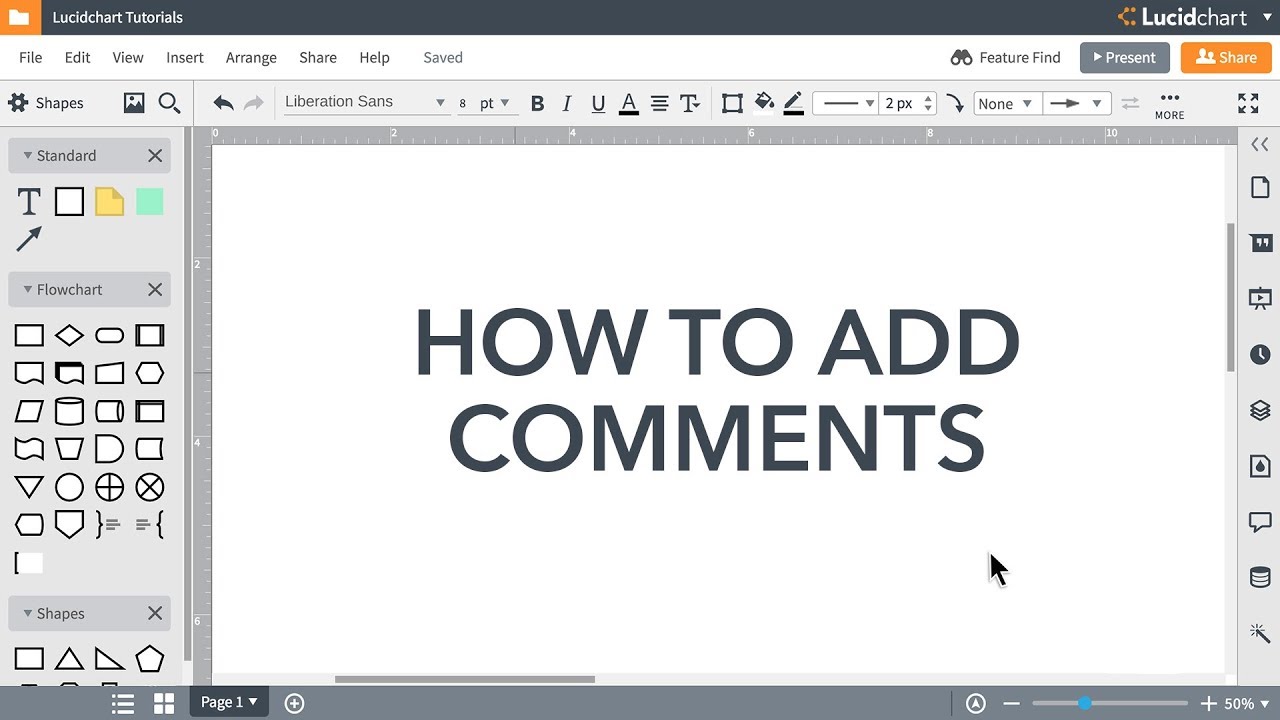
Task: Close the Shapes library section
Action: click(x=155, y=614)
